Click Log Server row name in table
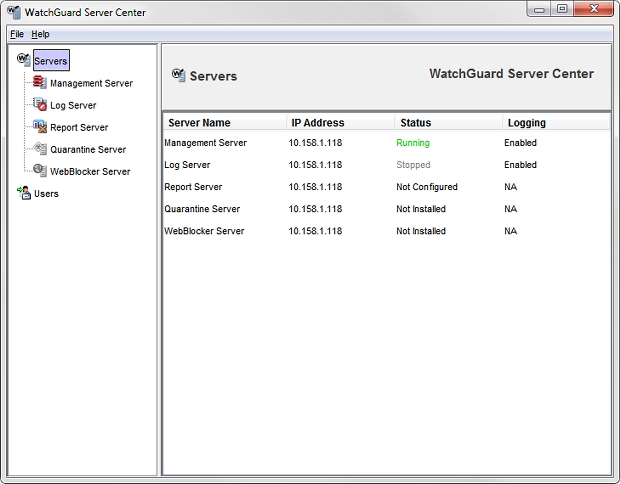This screenshot has width=620, height=484. tap(187, 165)
